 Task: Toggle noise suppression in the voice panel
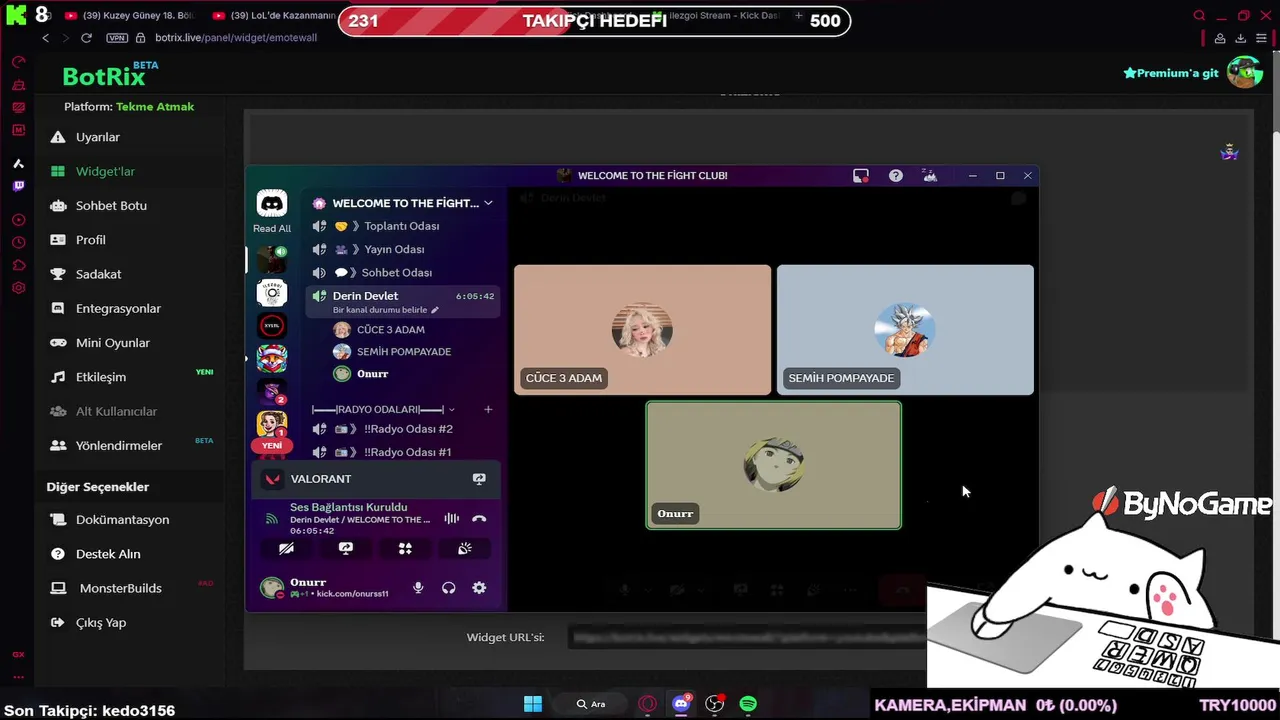tap(452, 518)
